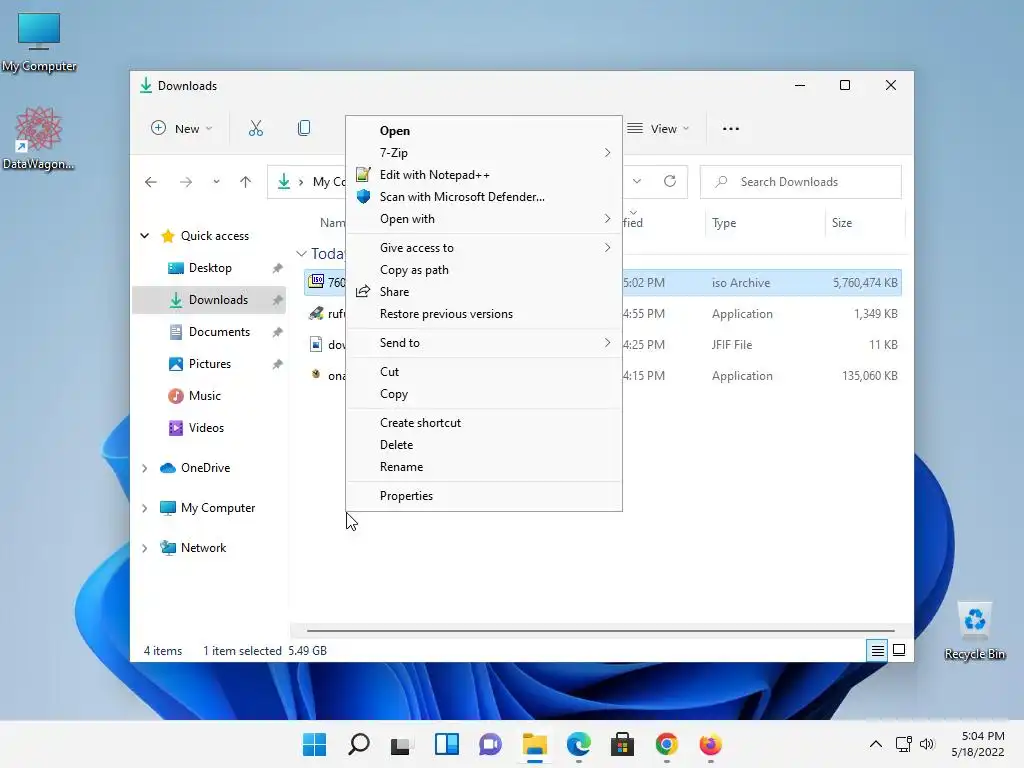Image resolution: width=1024 pixels, height=768 pixels.
Task: Select Scan with Microsoft Defender
Action: tap(484, 197)
